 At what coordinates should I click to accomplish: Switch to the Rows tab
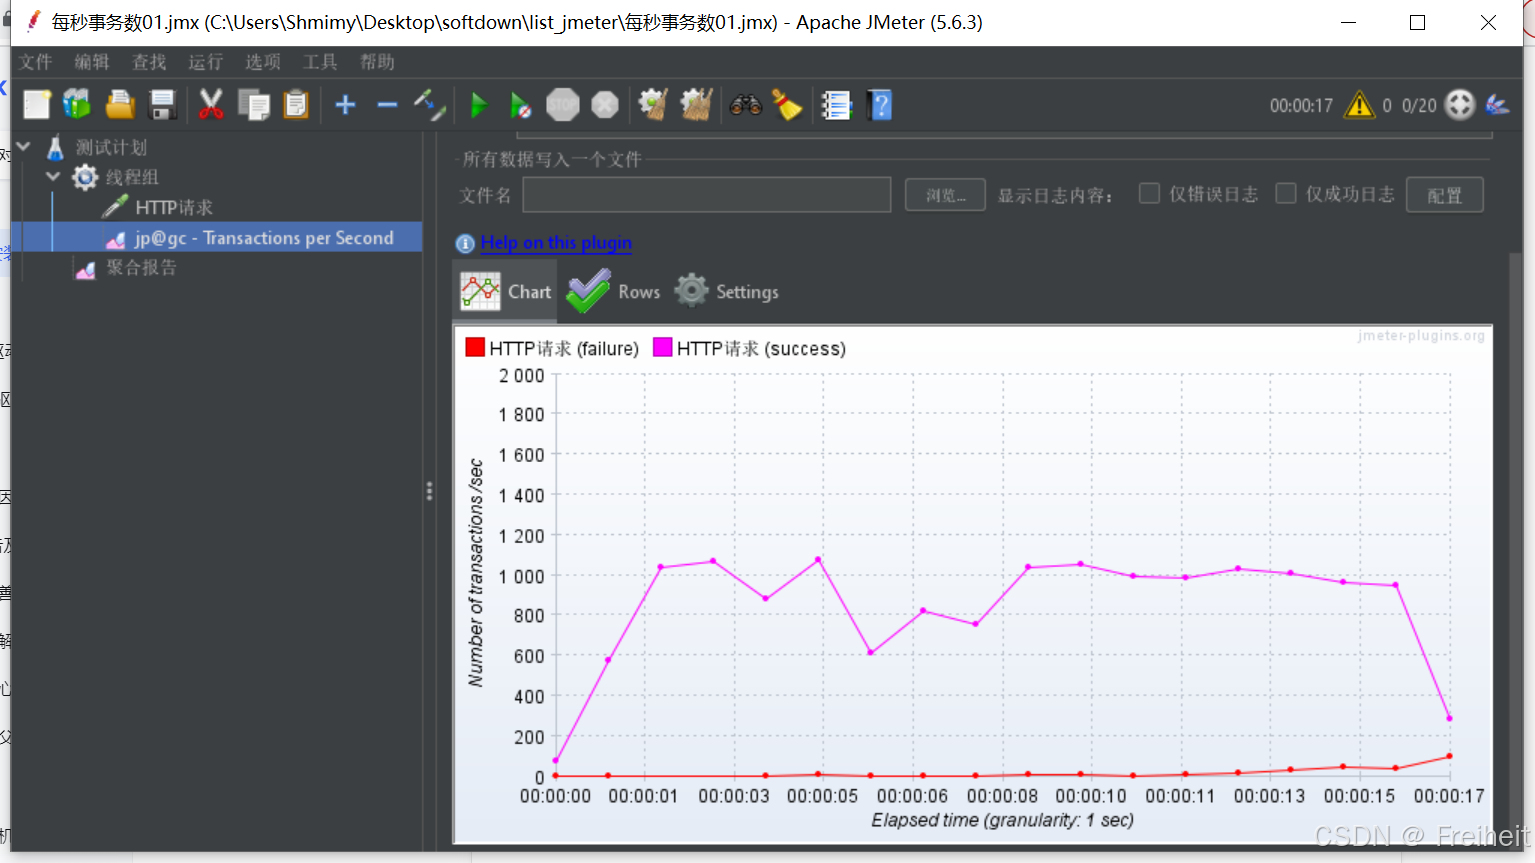(x=613, y=291)
